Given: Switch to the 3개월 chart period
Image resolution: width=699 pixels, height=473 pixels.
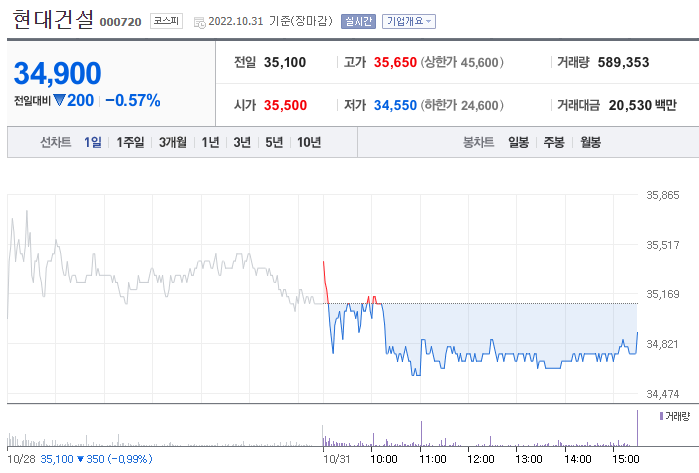Looking at the screenshot, I should click(173, 142).
